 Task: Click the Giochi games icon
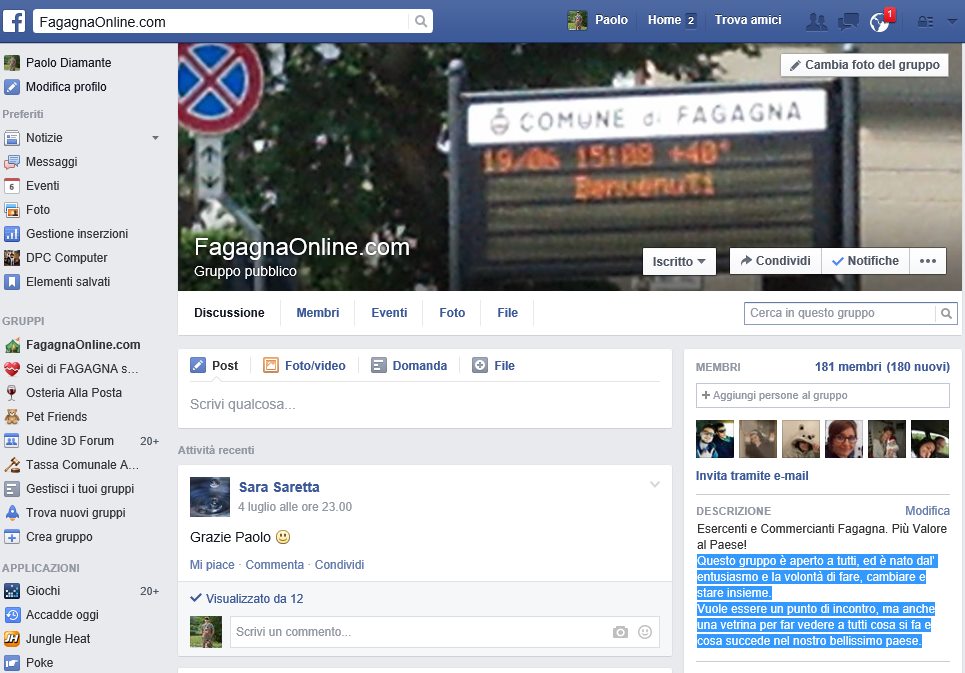(12, 591)
